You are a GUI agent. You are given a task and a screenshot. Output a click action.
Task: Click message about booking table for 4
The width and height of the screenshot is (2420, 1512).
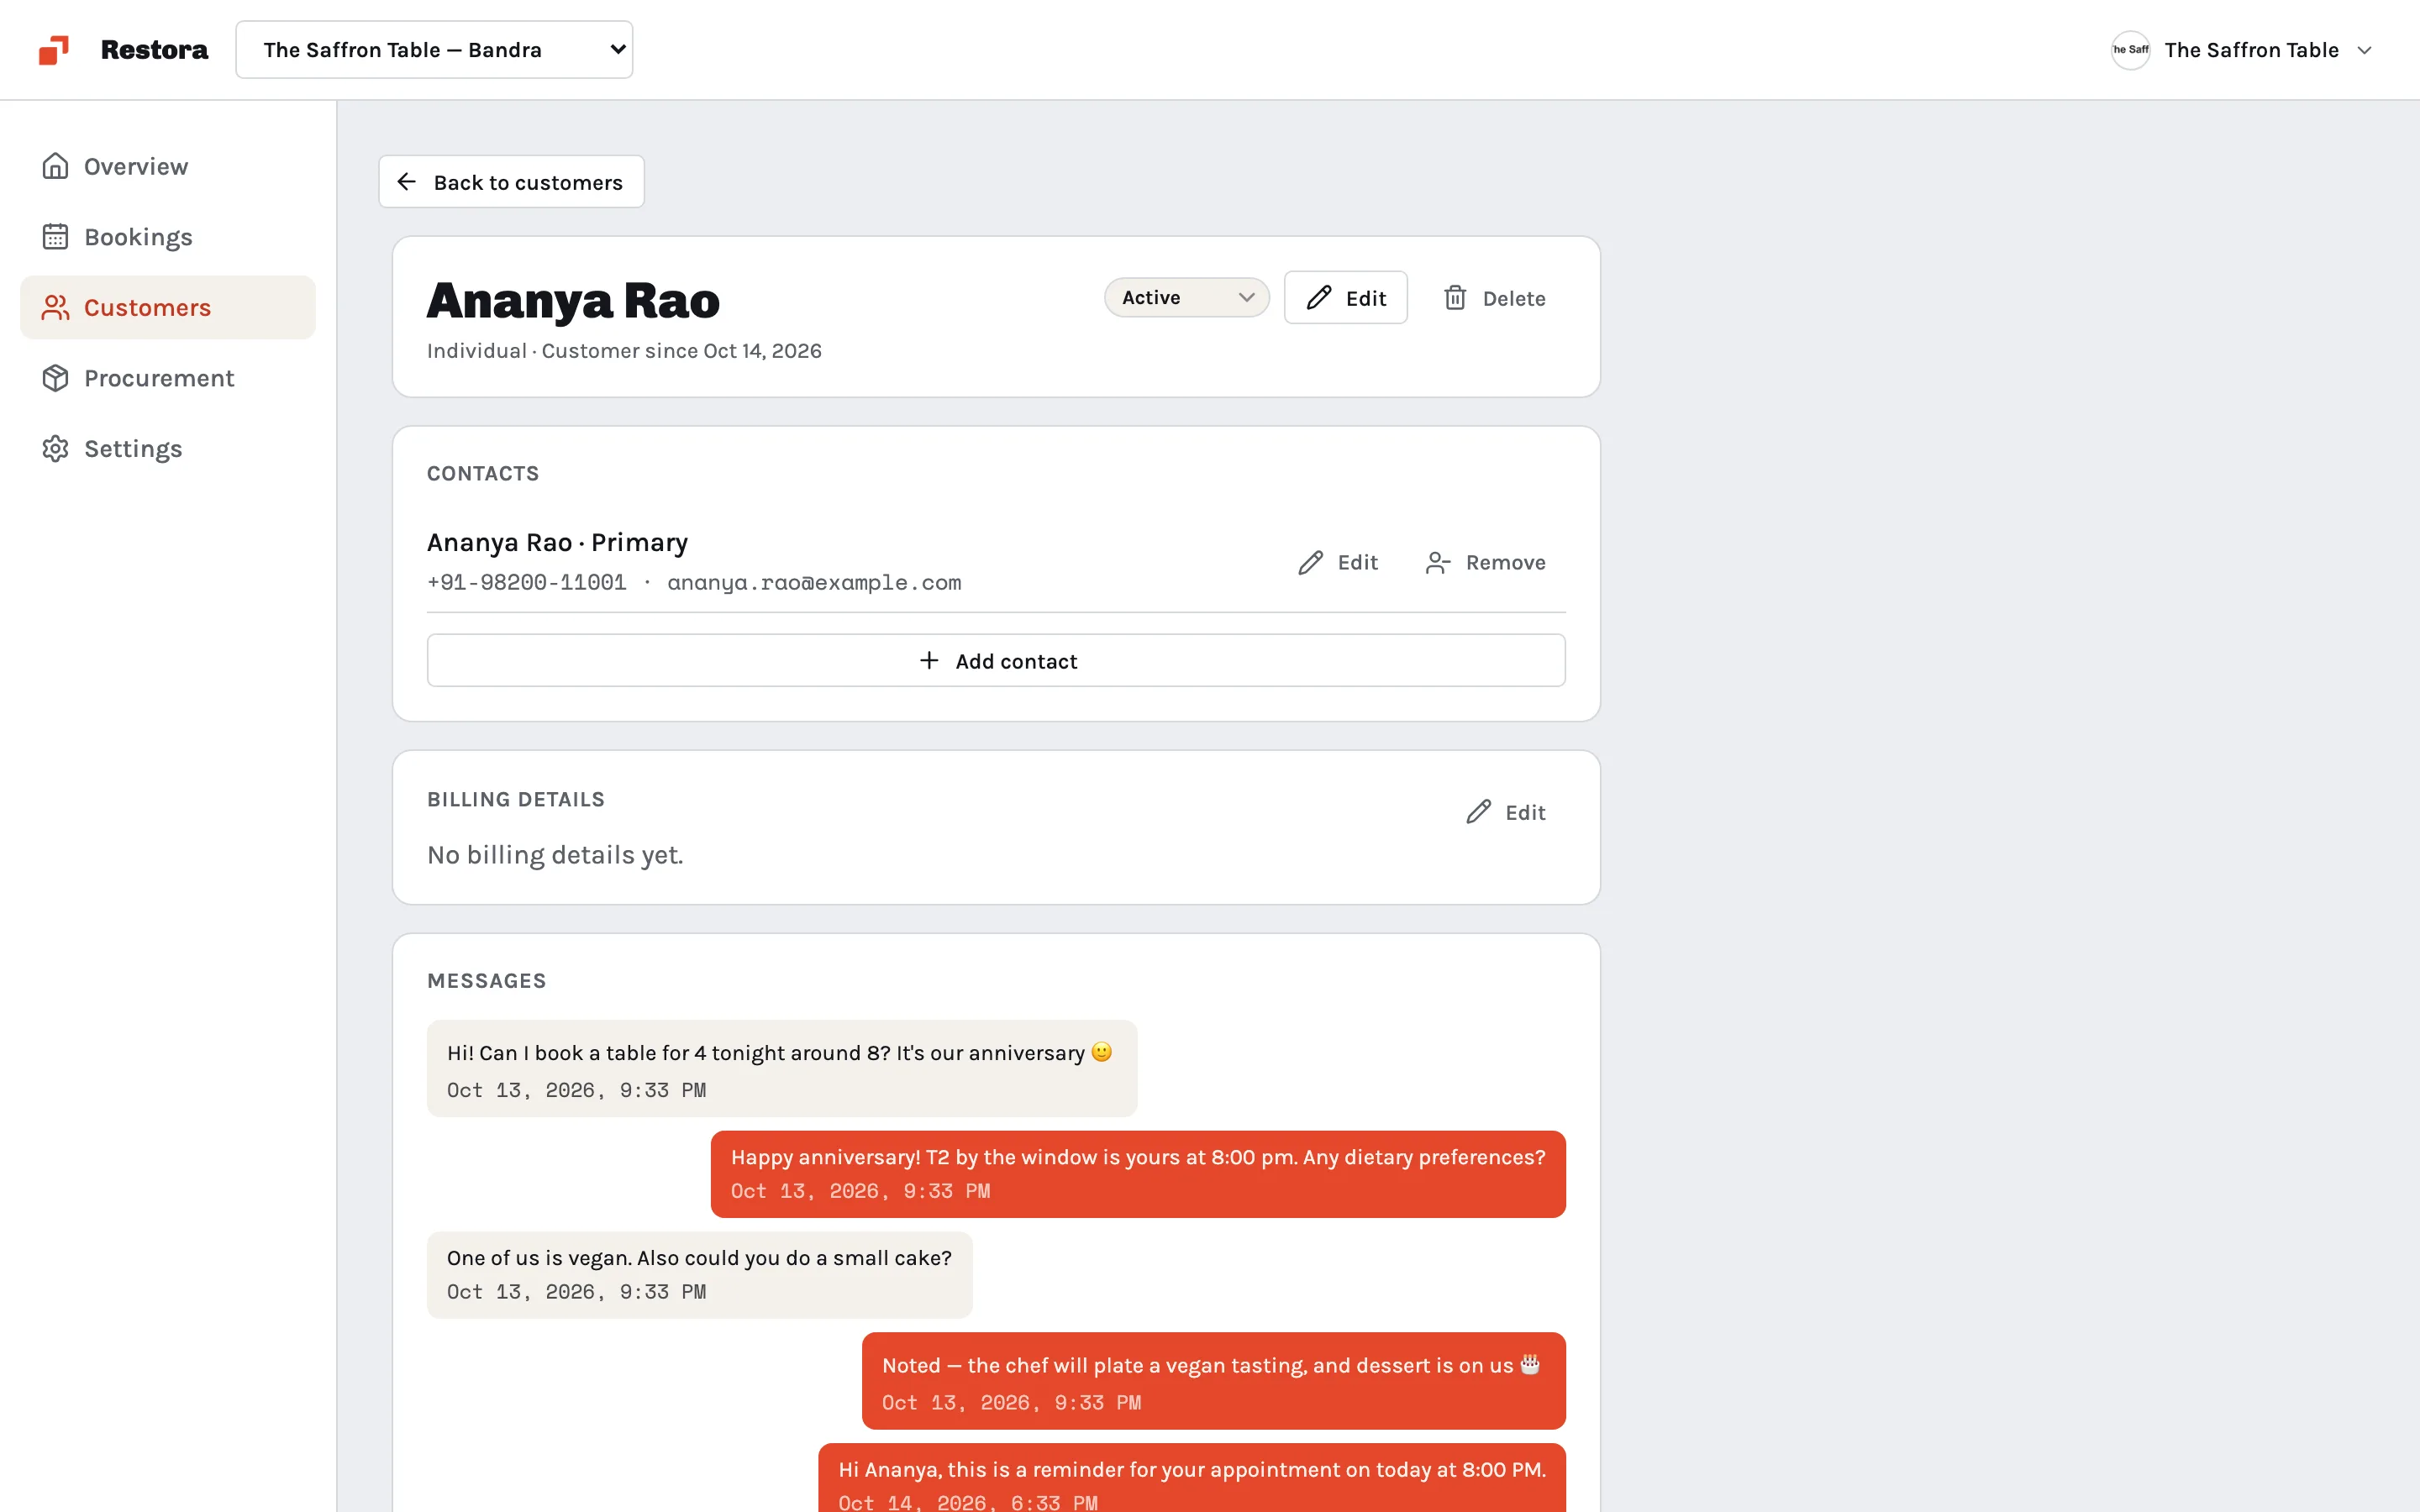[782, 1069]
